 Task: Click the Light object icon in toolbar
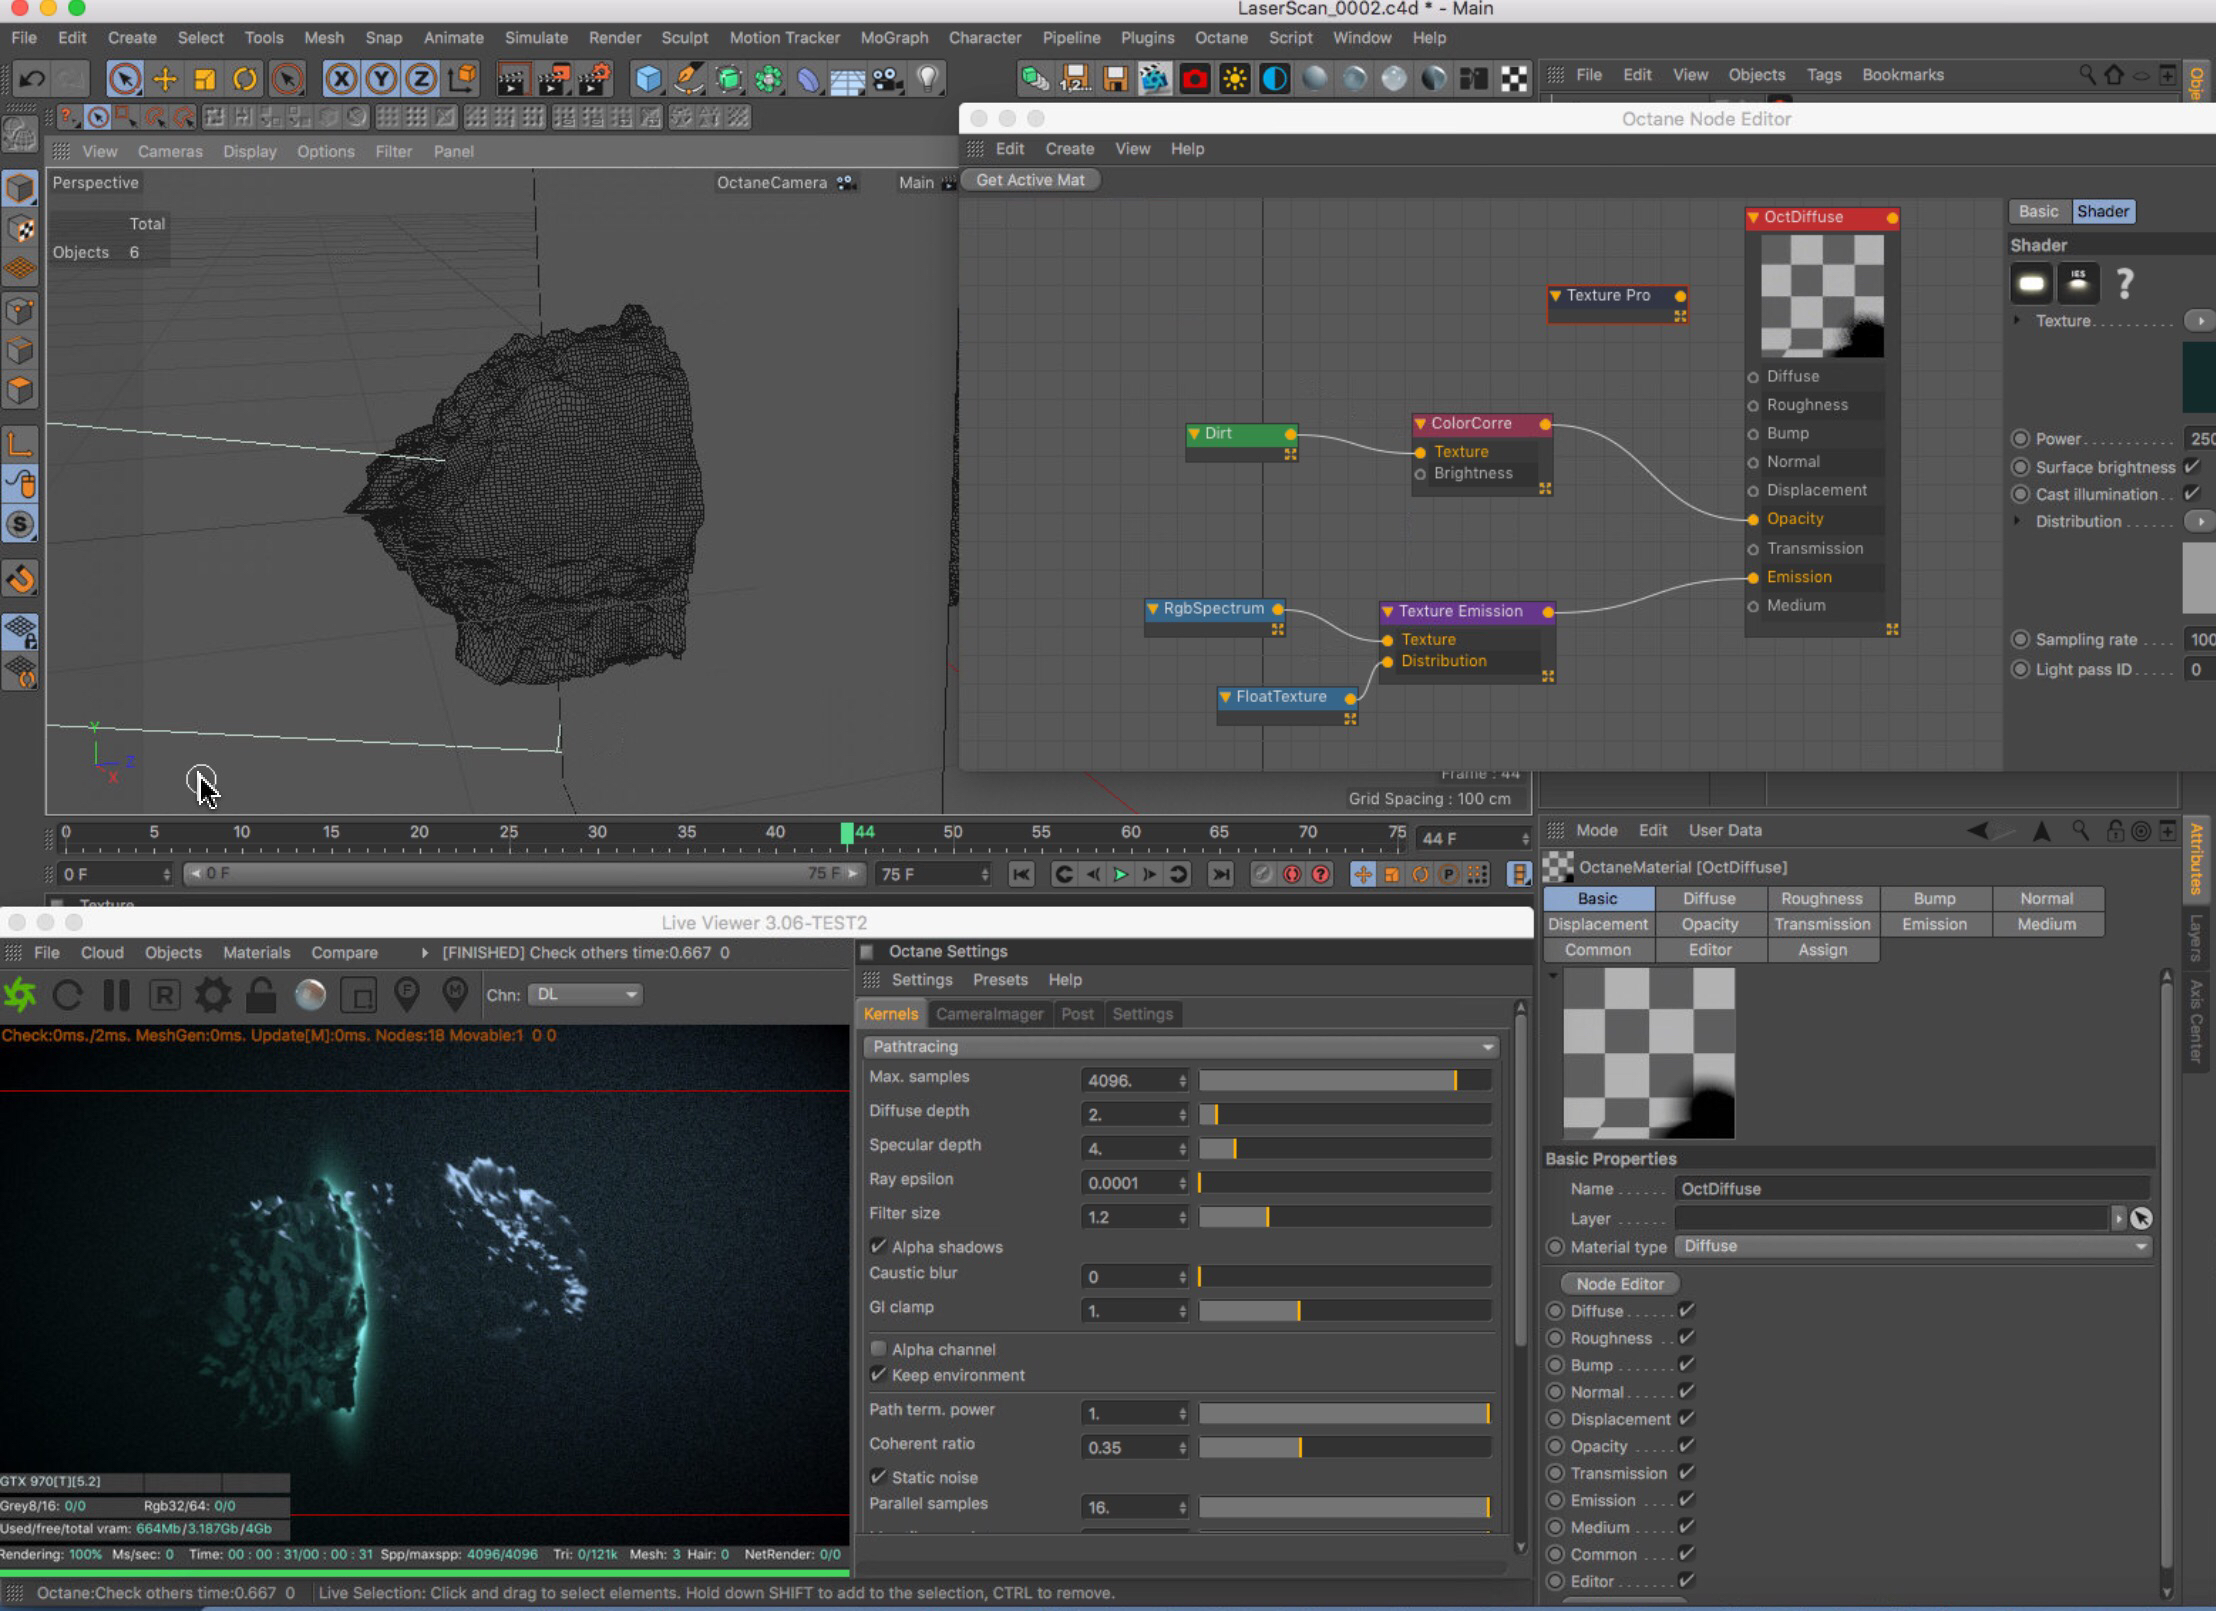pyautogui.click(x=928, y=79)
